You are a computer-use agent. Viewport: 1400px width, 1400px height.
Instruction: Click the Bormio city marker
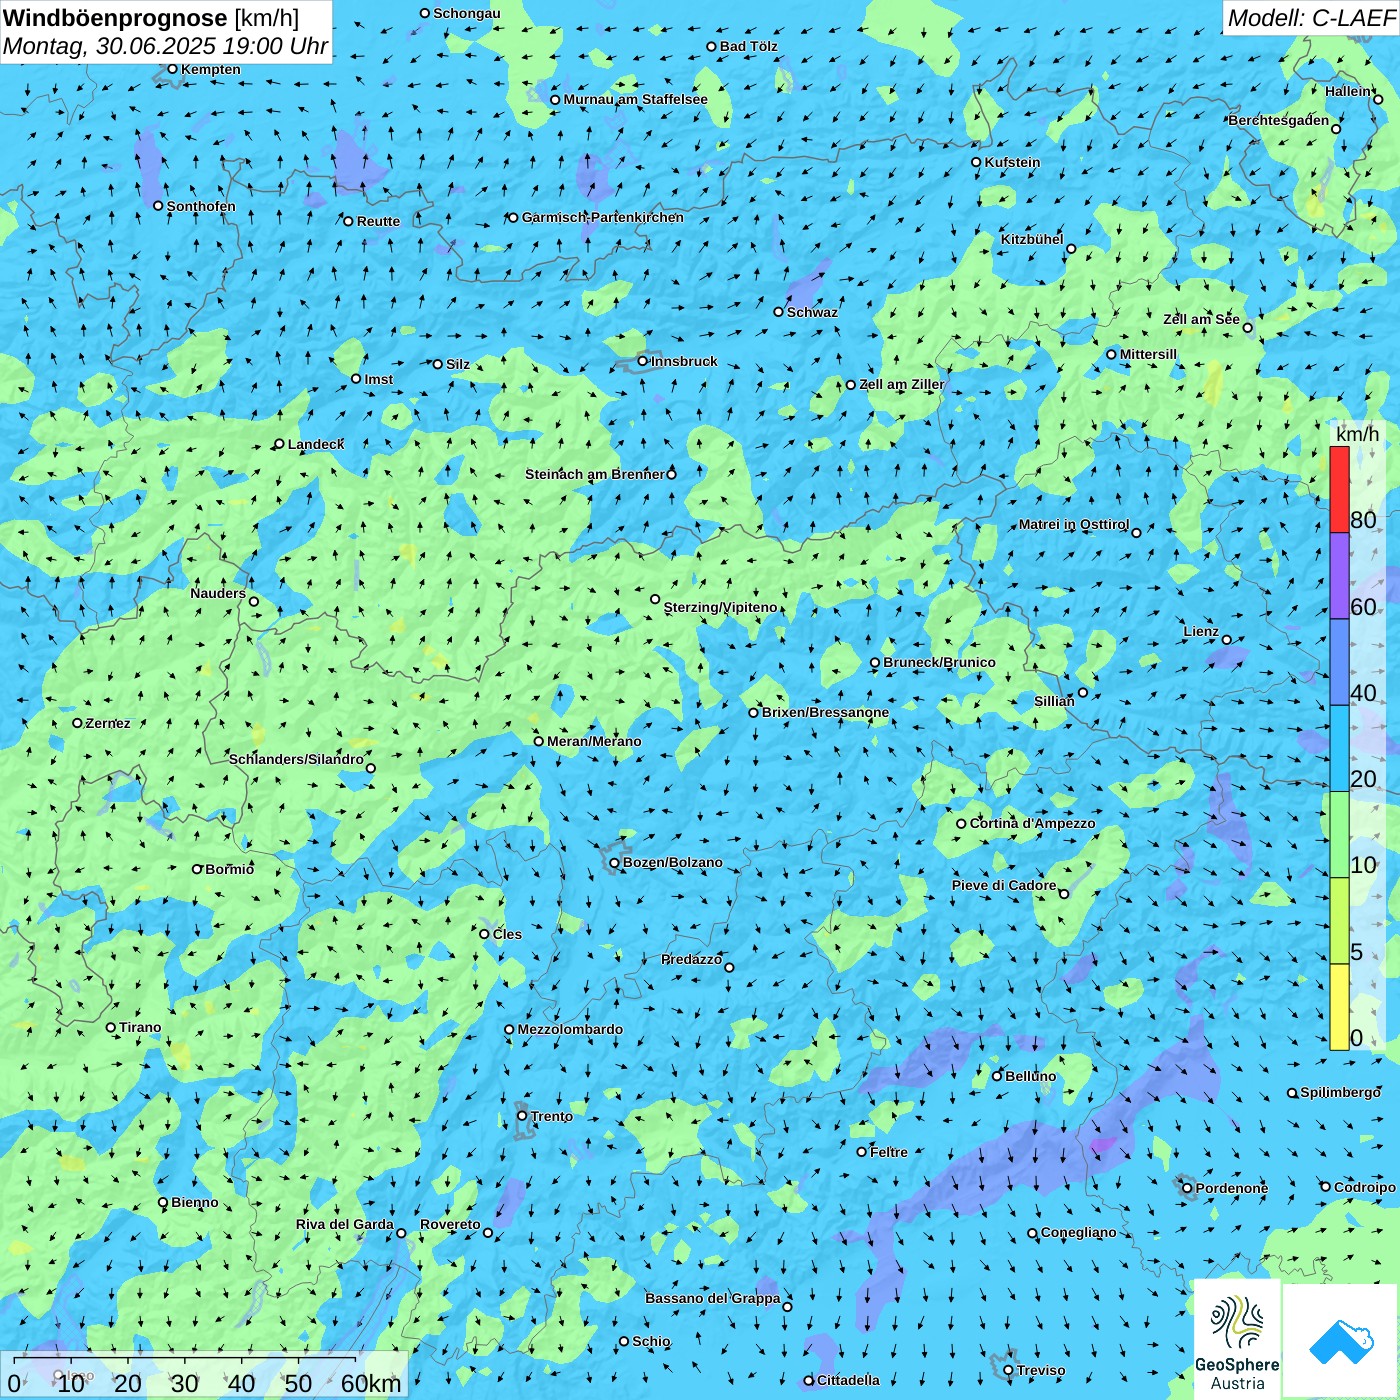[197, 869]
